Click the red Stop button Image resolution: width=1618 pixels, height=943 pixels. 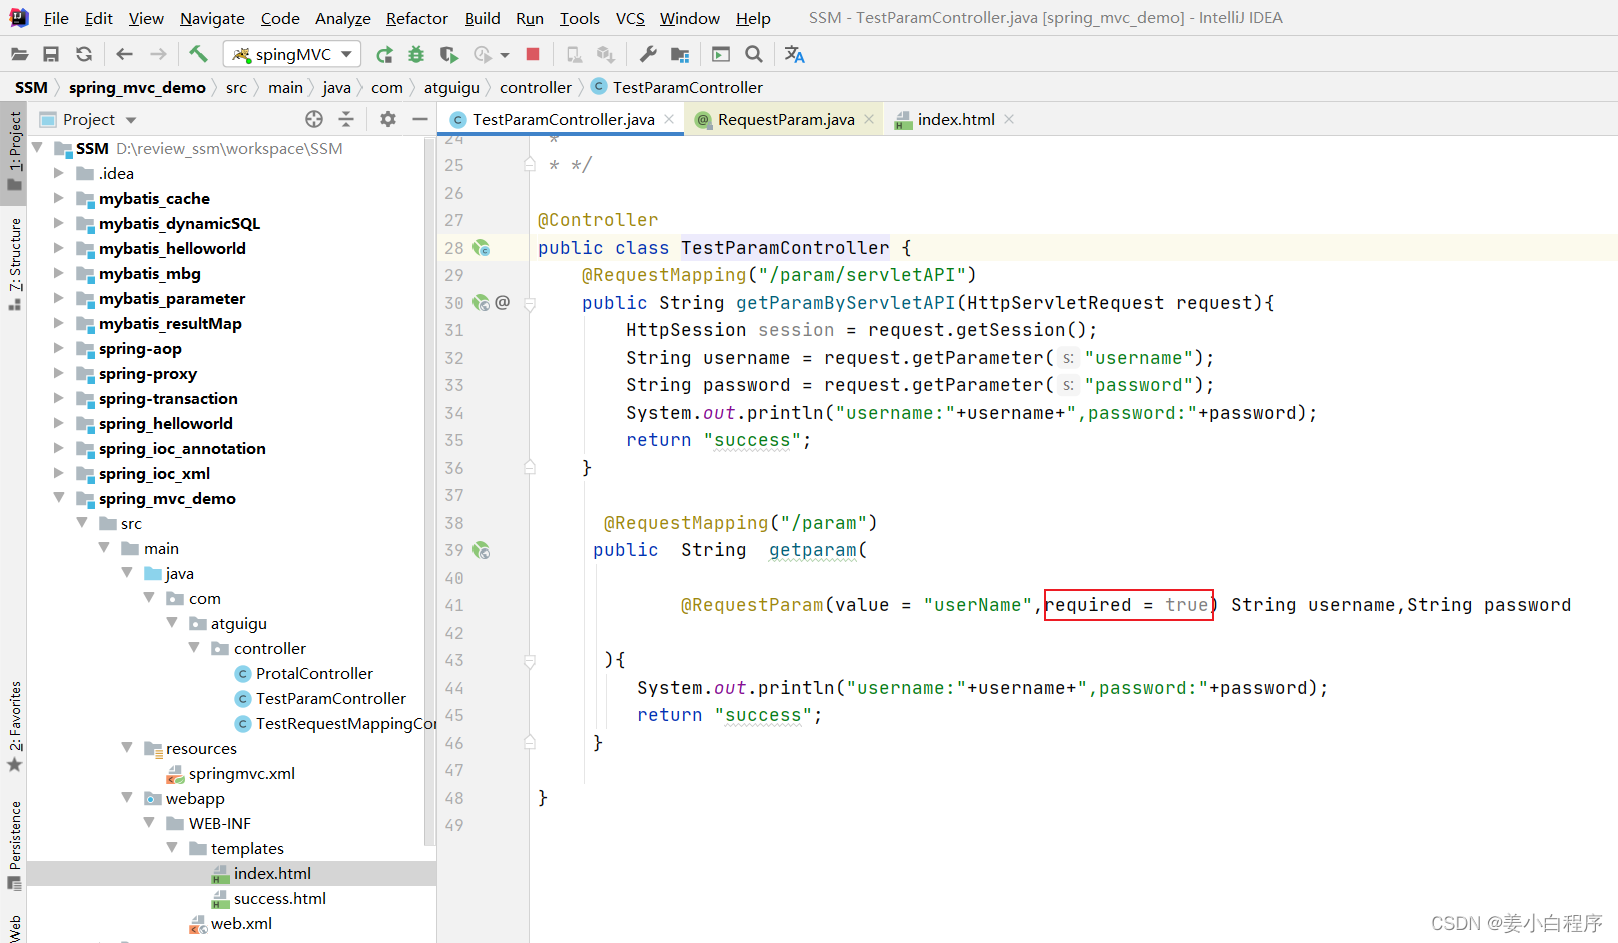533,54
